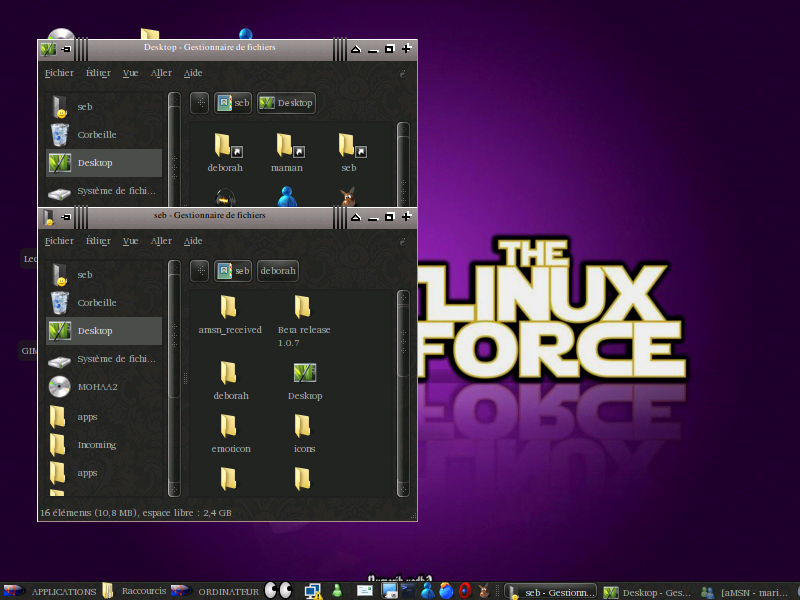800x600 pixels.
Task: Open Aller menu in seb window
Action: click(x=161, y=241)
